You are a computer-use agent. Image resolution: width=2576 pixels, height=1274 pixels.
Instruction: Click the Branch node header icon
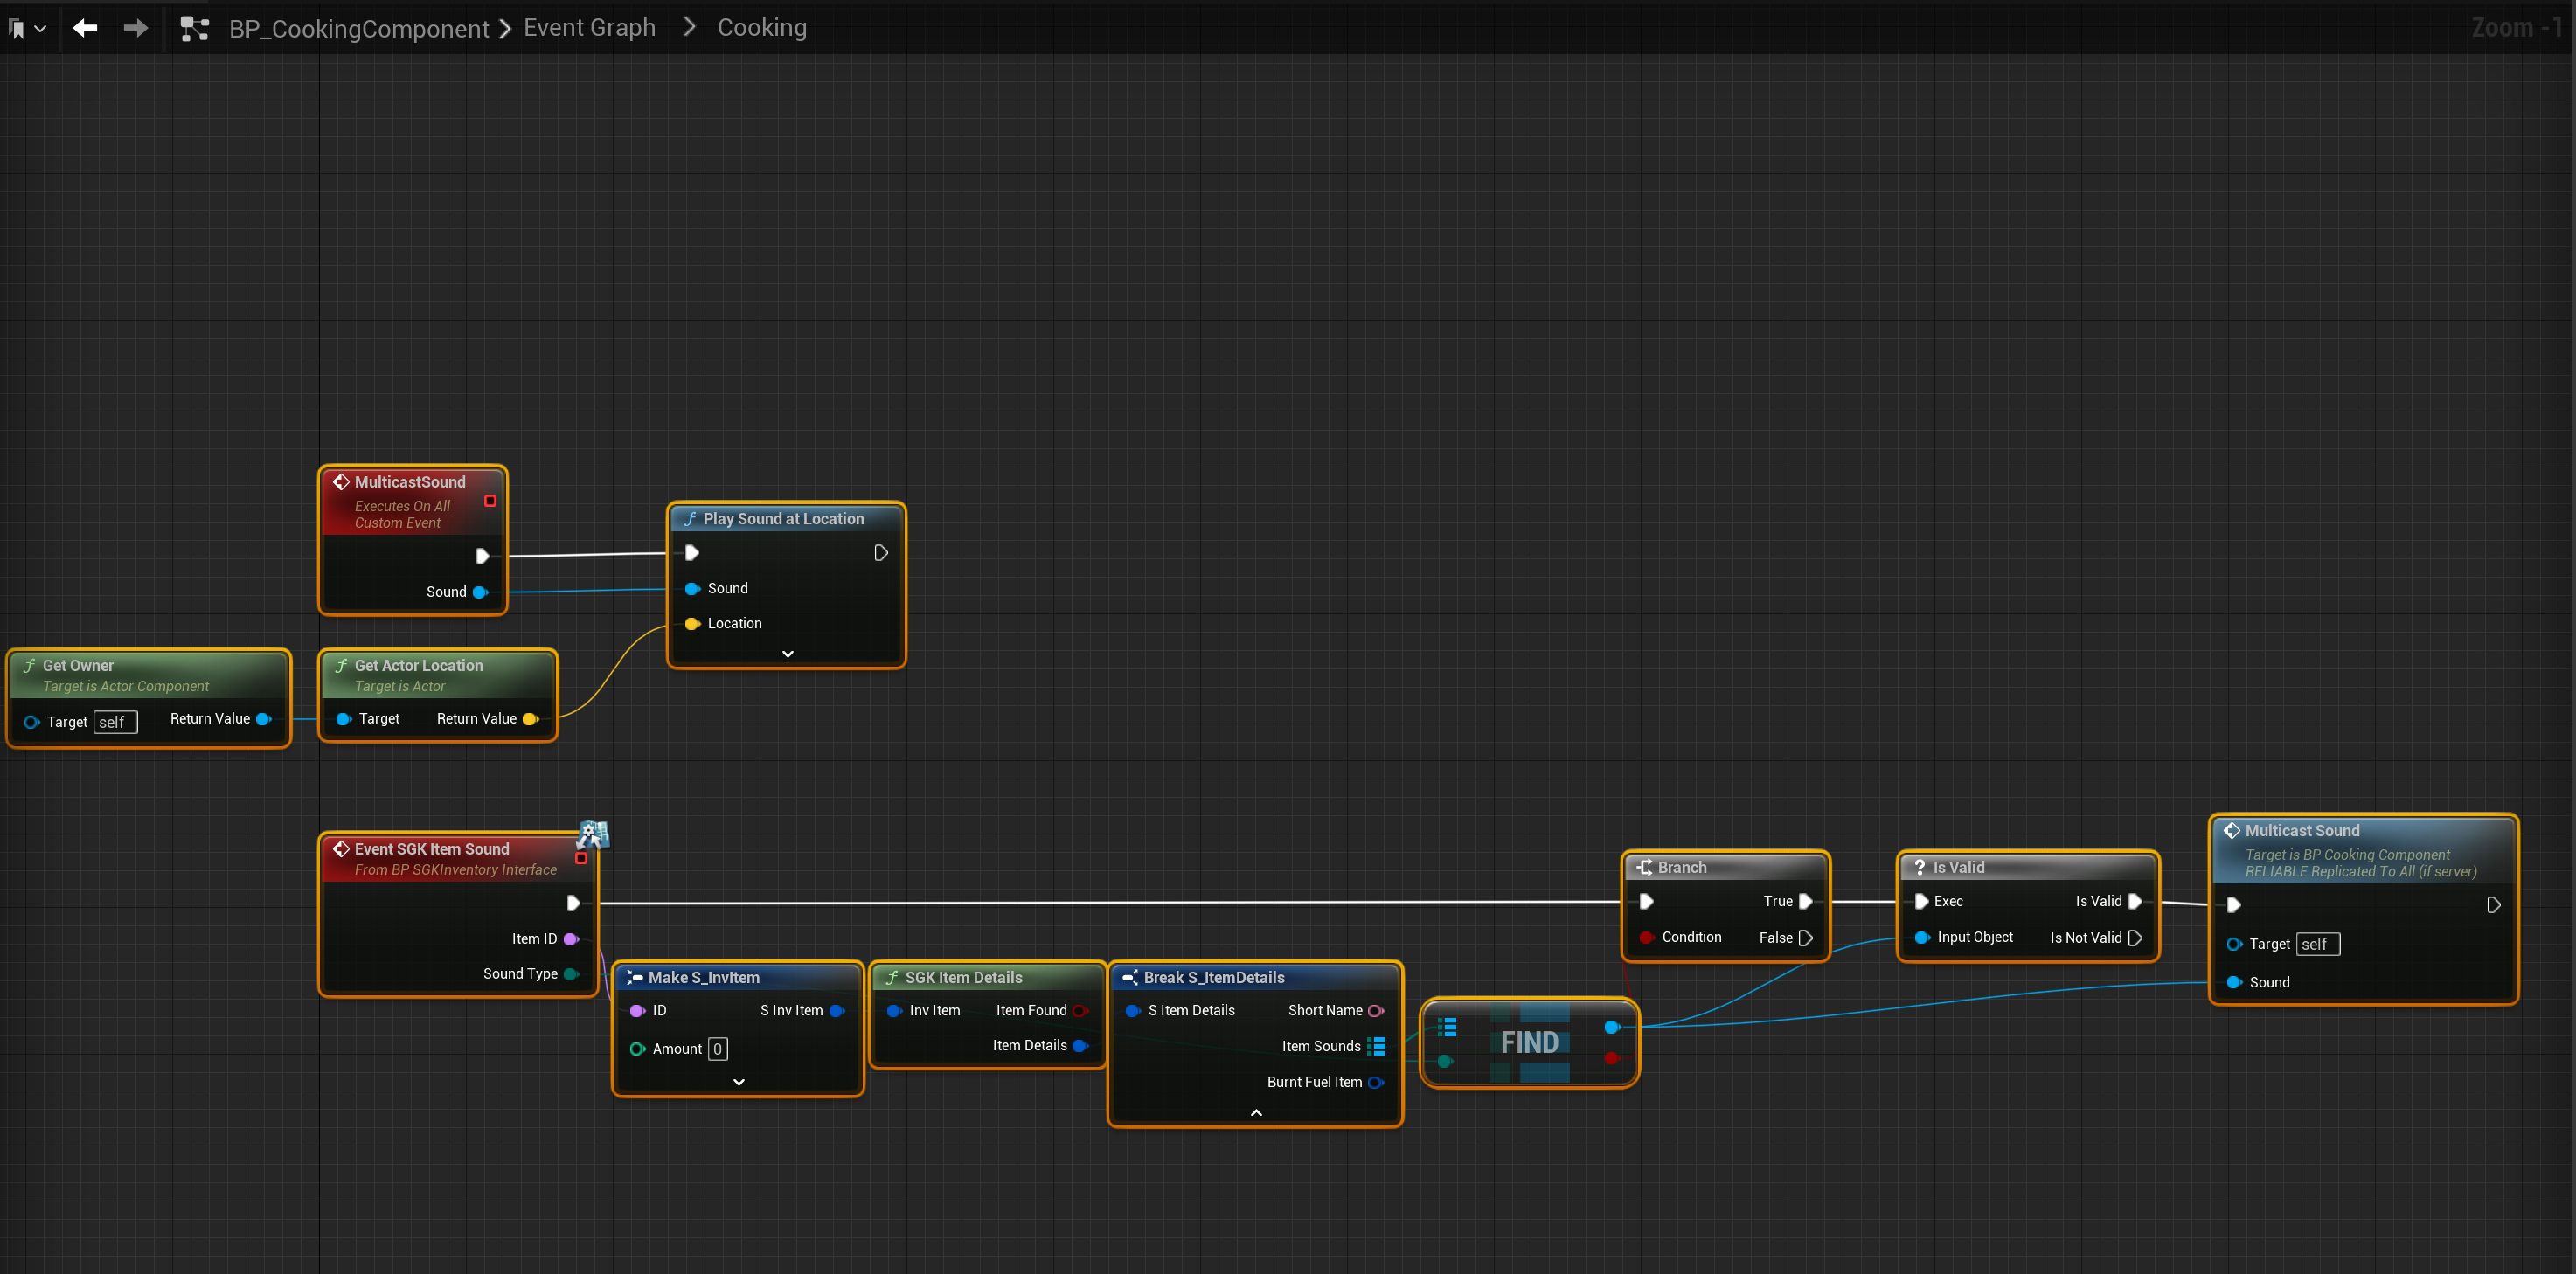(1644, 867)
